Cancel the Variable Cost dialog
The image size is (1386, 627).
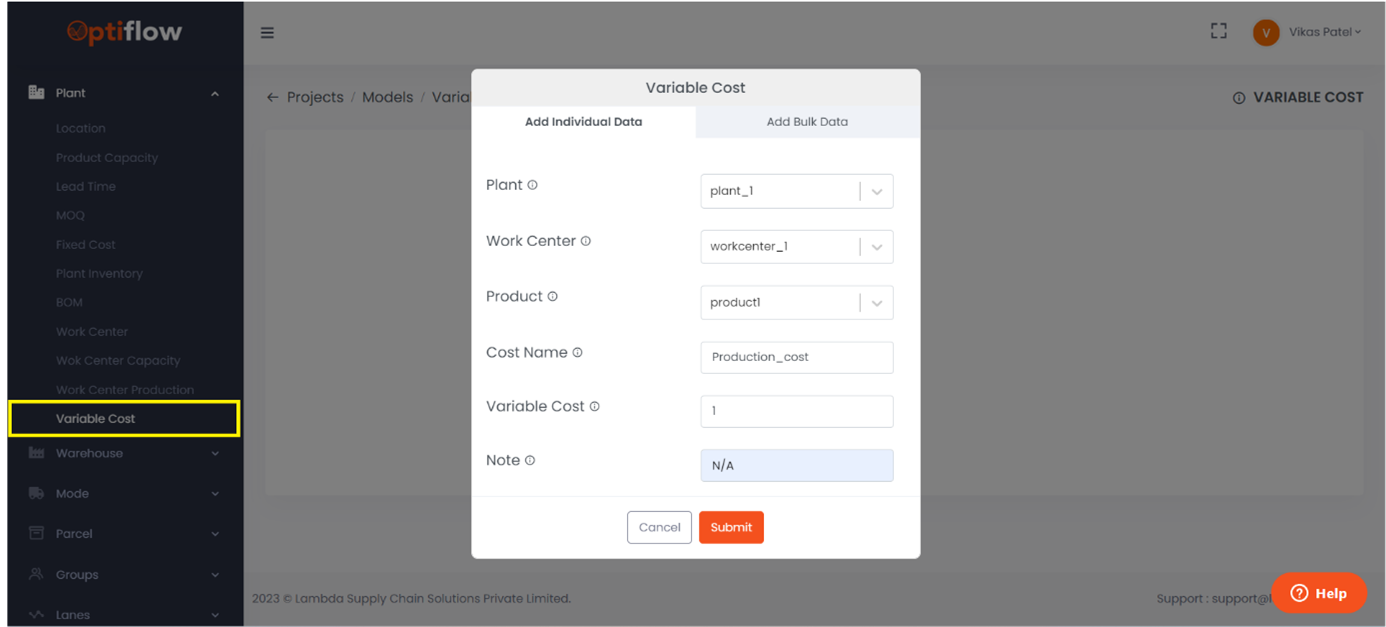click(659, 527)
